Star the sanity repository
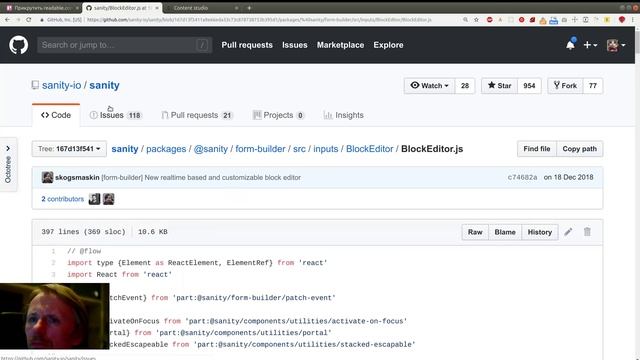Screen dimensions: 640x360 (500, 86)
